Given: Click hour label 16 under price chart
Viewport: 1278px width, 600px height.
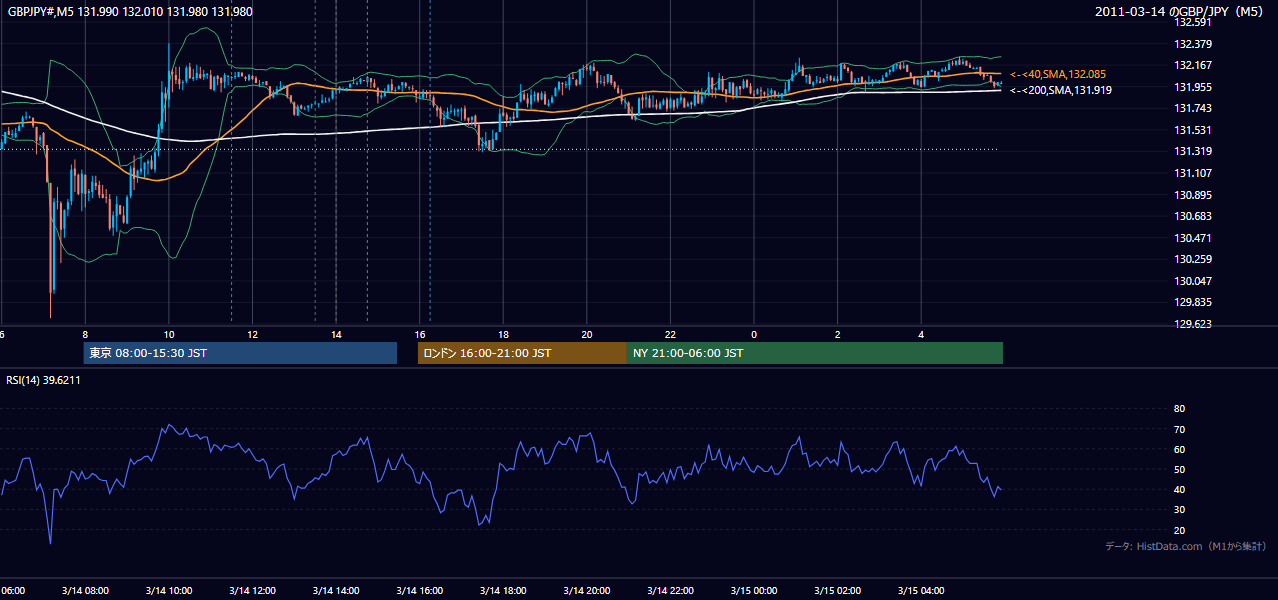Looking at the screenshot, I should [421, 334].
